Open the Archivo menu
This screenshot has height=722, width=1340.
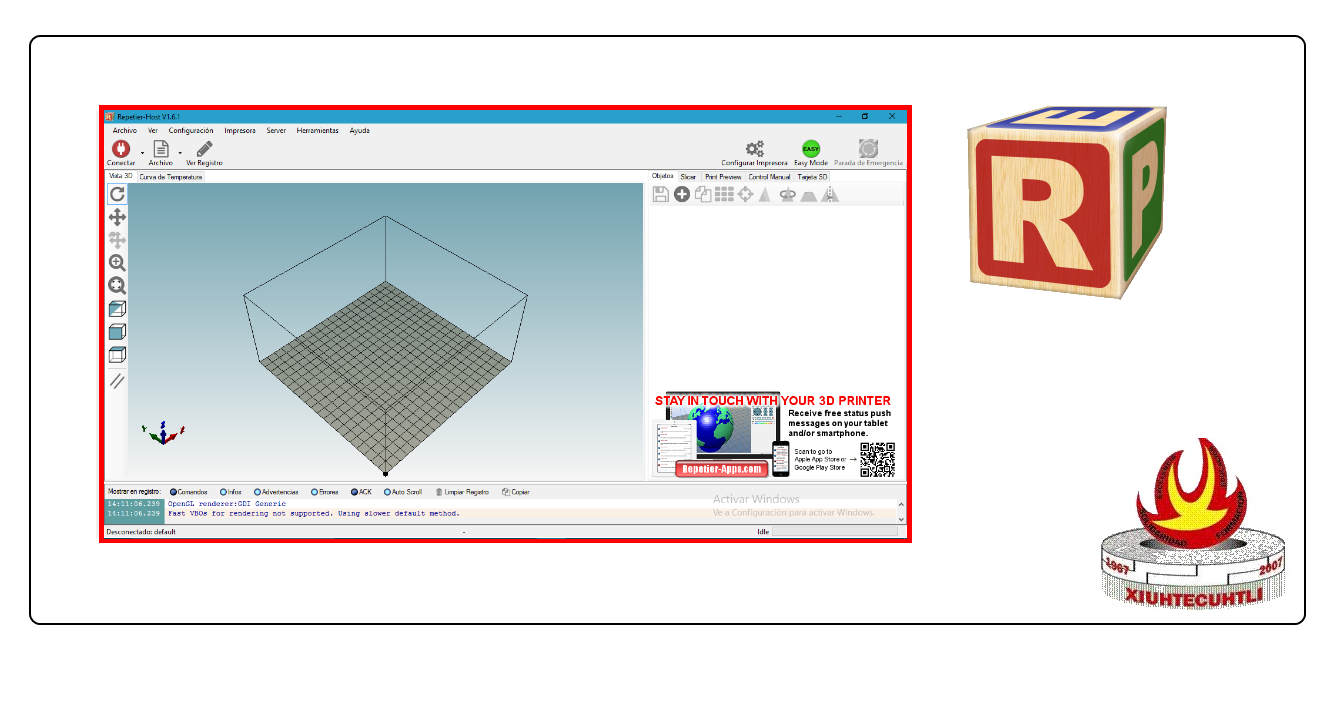pyautogui.click(x=125, y=130)
